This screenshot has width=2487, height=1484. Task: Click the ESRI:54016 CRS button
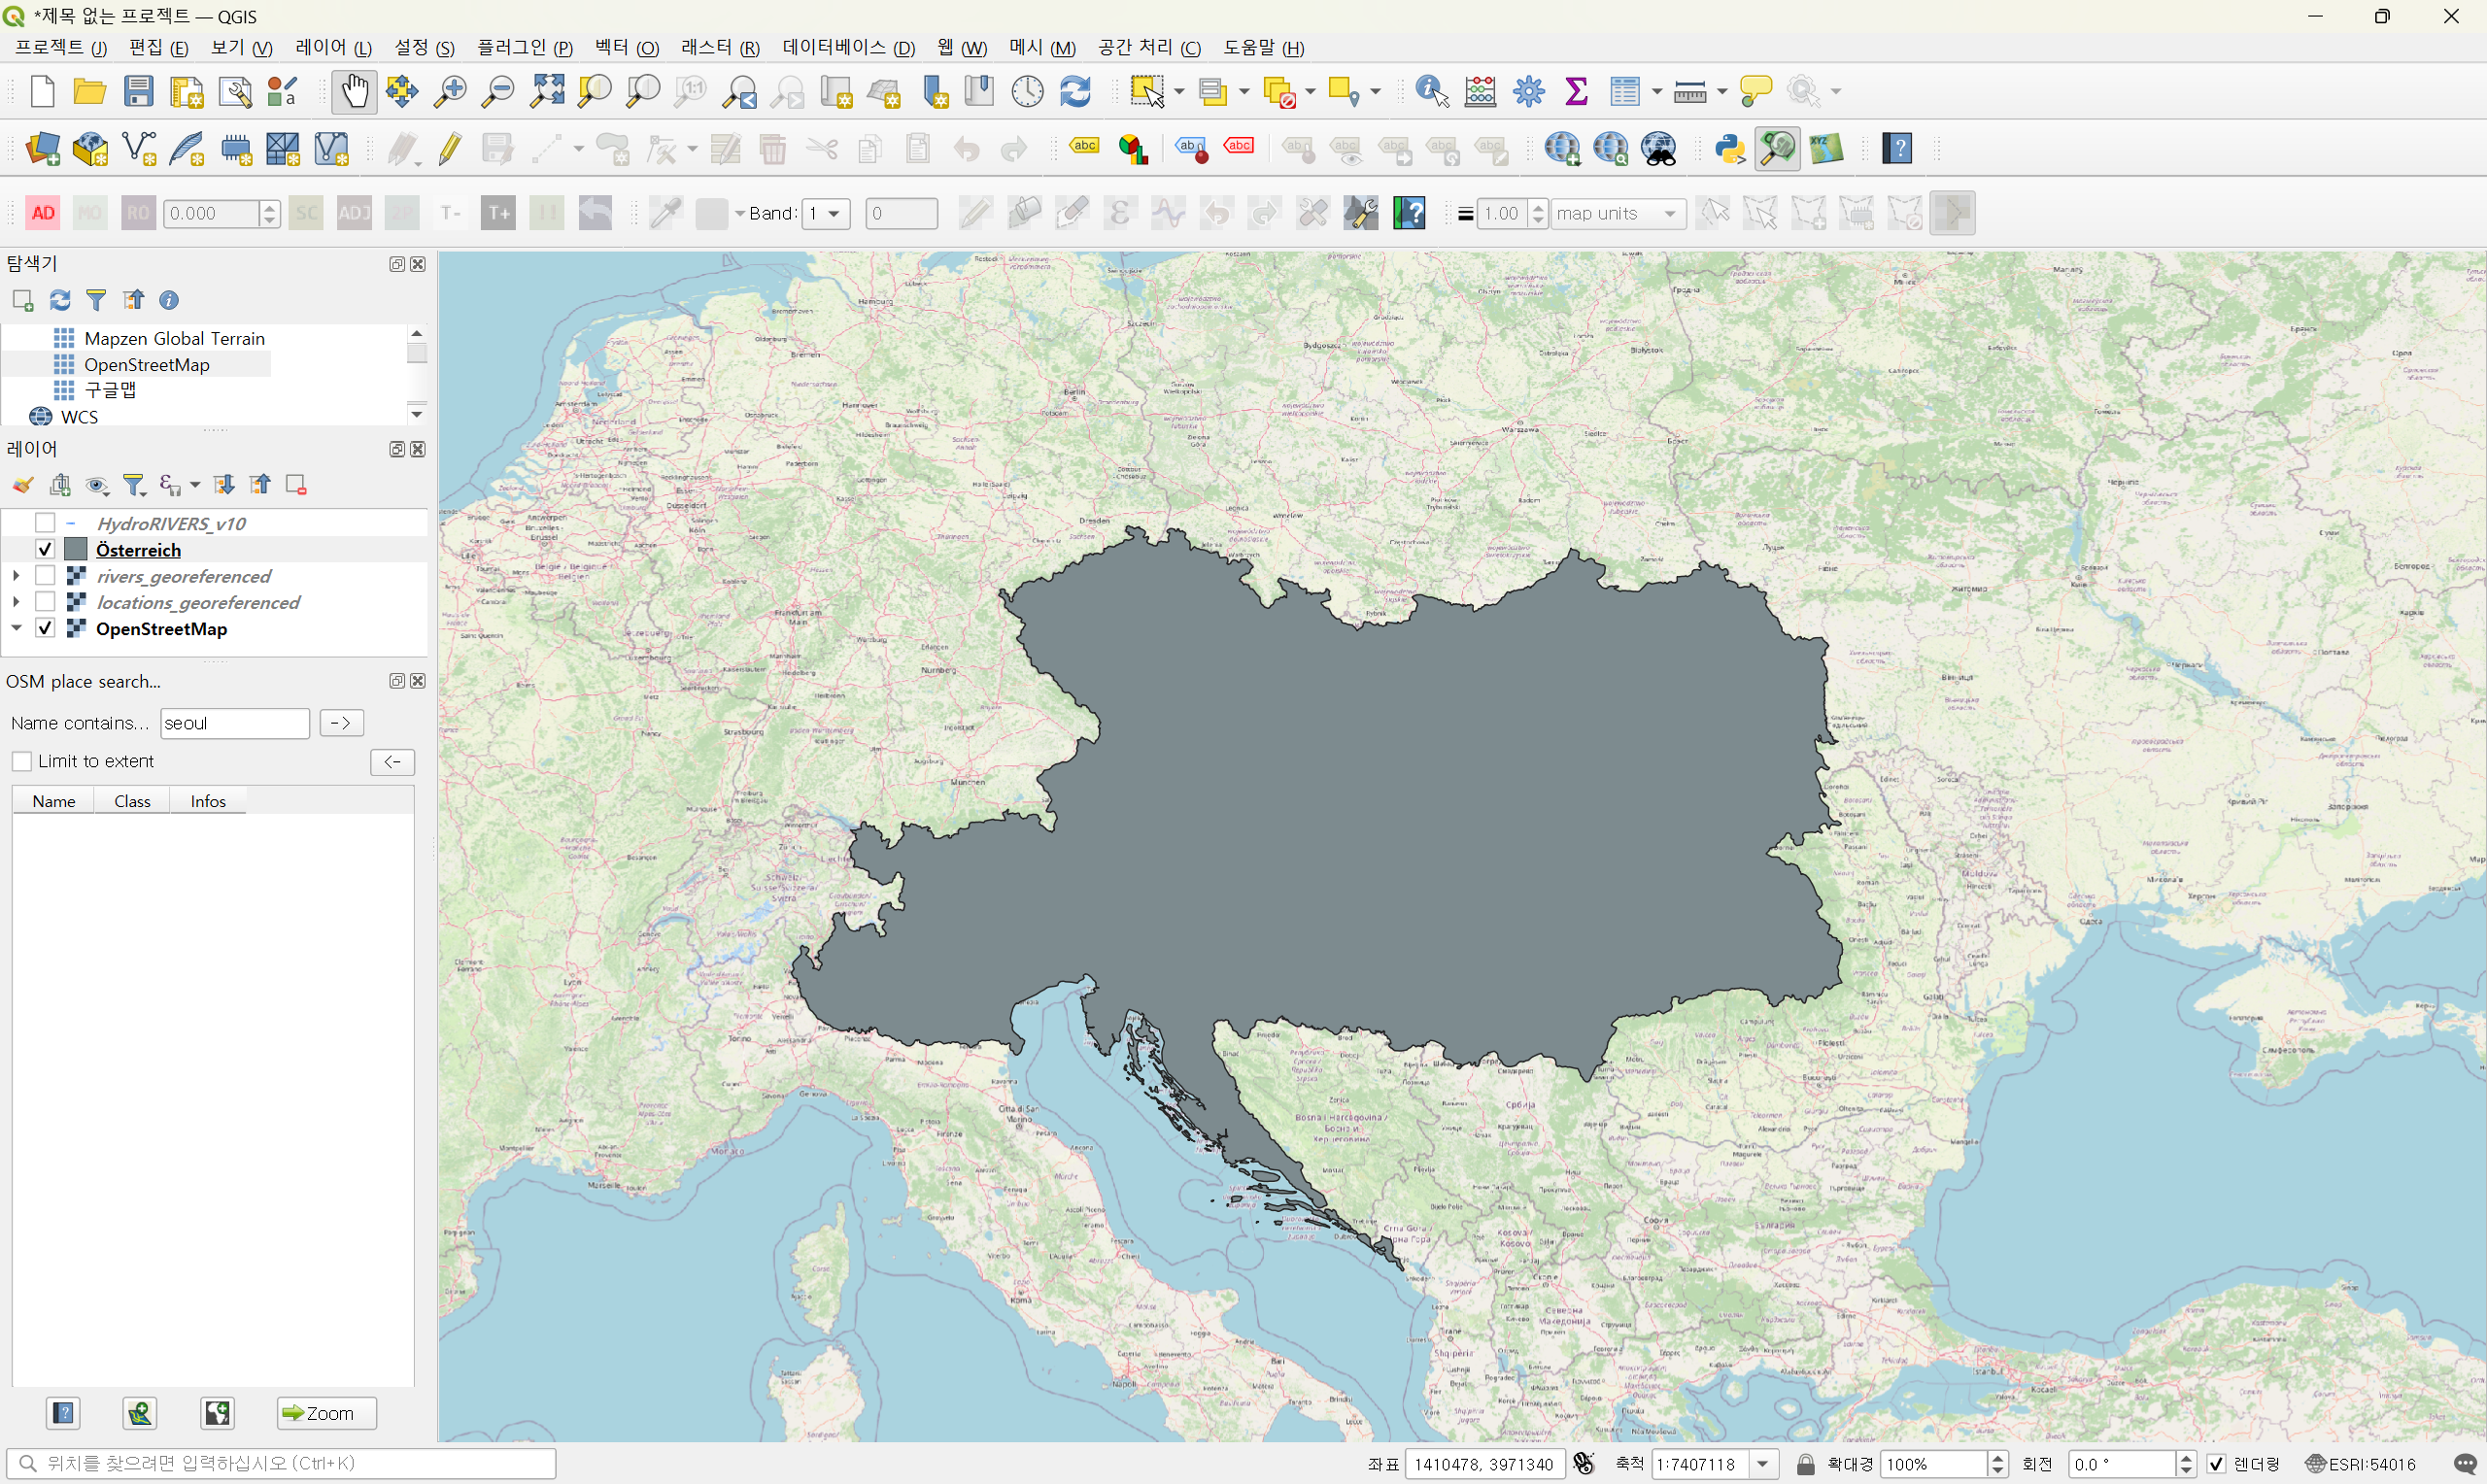coord(2359,1464)
